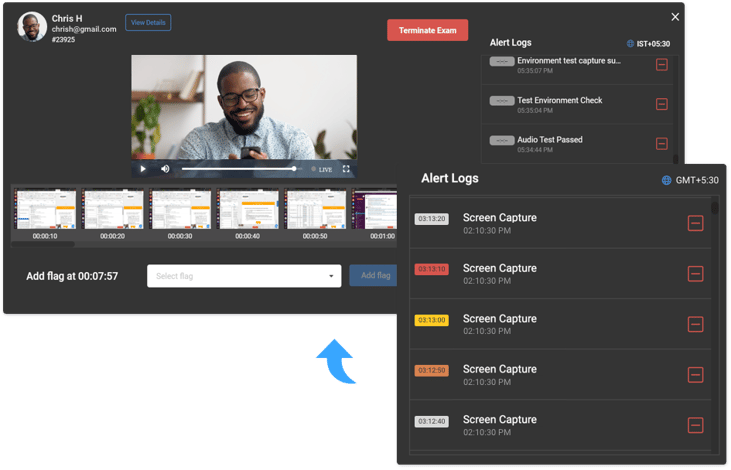Open the 00:00:10 screenshot thumbnail
Viewport: 731px width, 470px height.
click(45, 209)
